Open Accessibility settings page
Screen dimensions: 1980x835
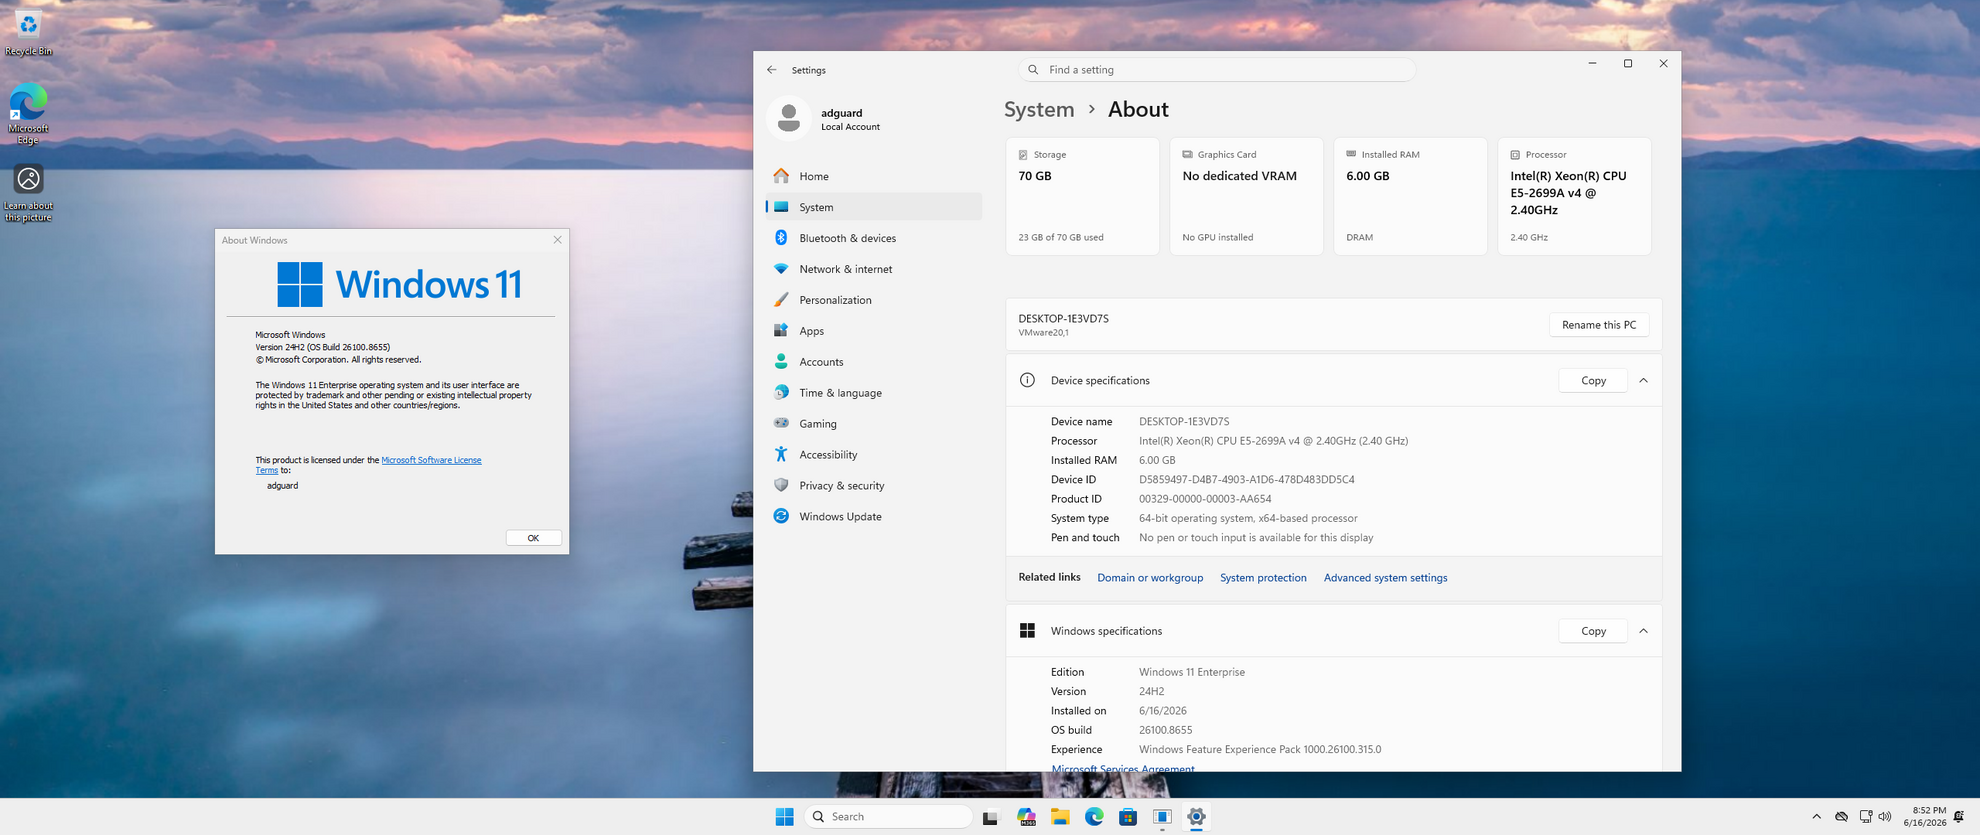coord(873,455)
